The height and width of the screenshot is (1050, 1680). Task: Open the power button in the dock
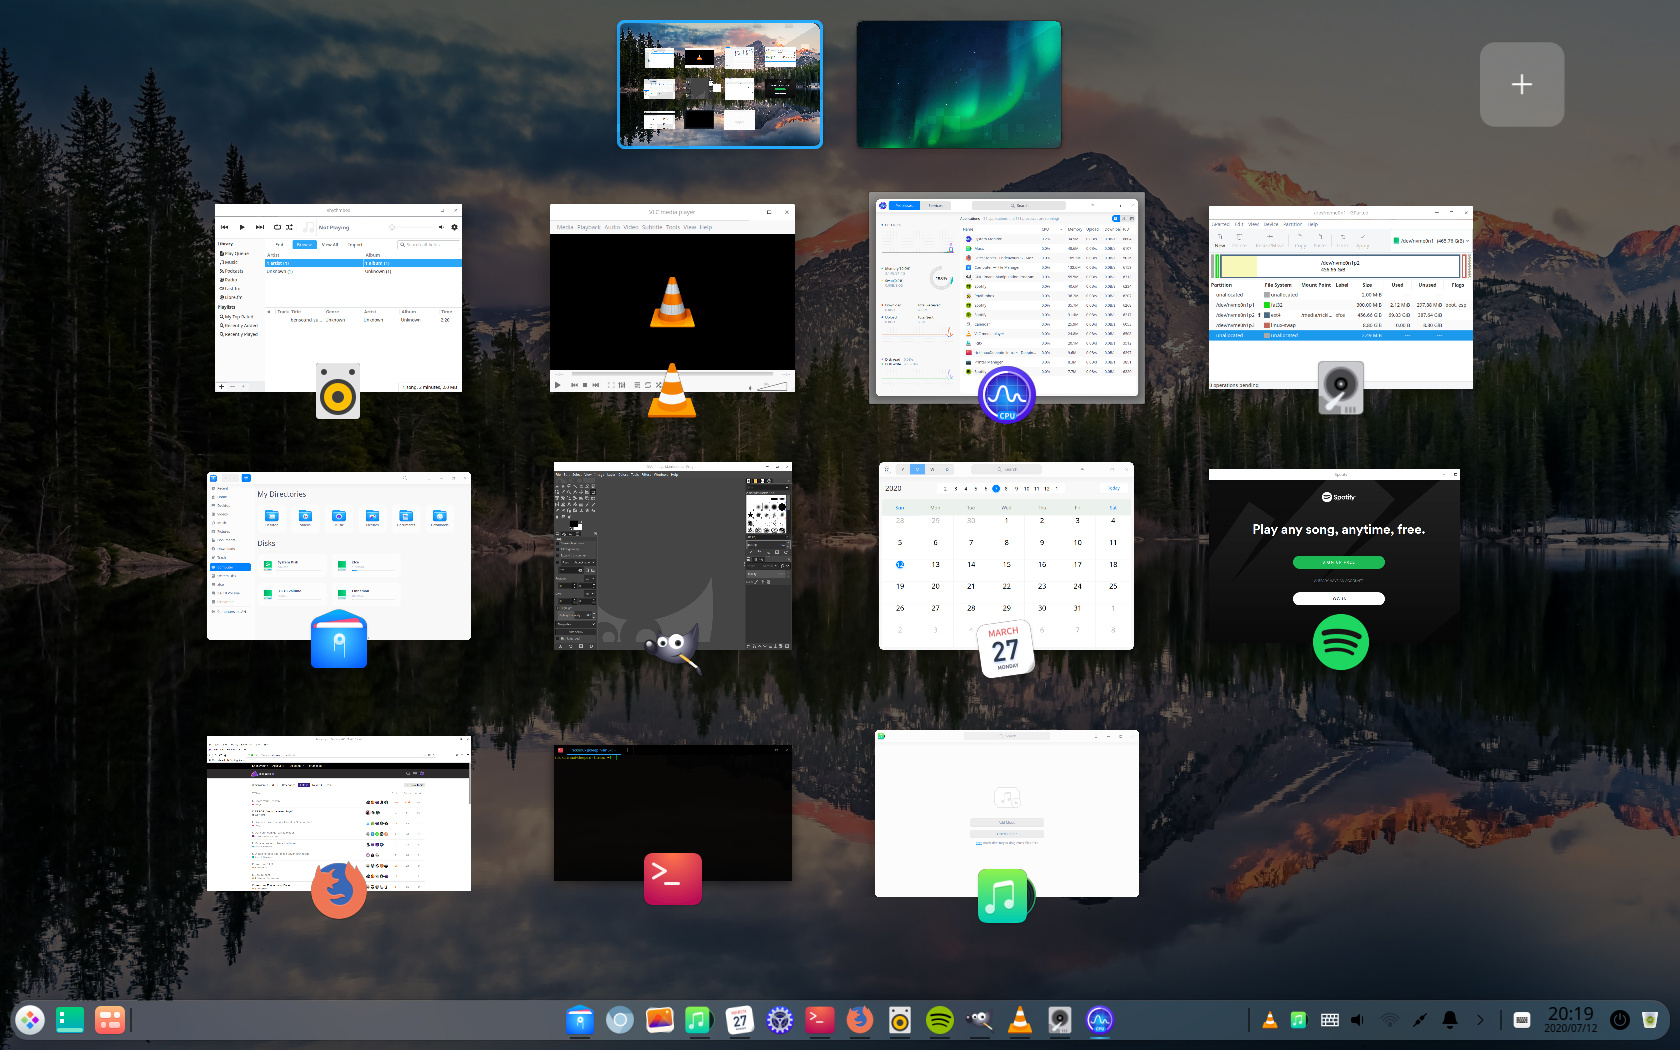coord(1620,1020)
